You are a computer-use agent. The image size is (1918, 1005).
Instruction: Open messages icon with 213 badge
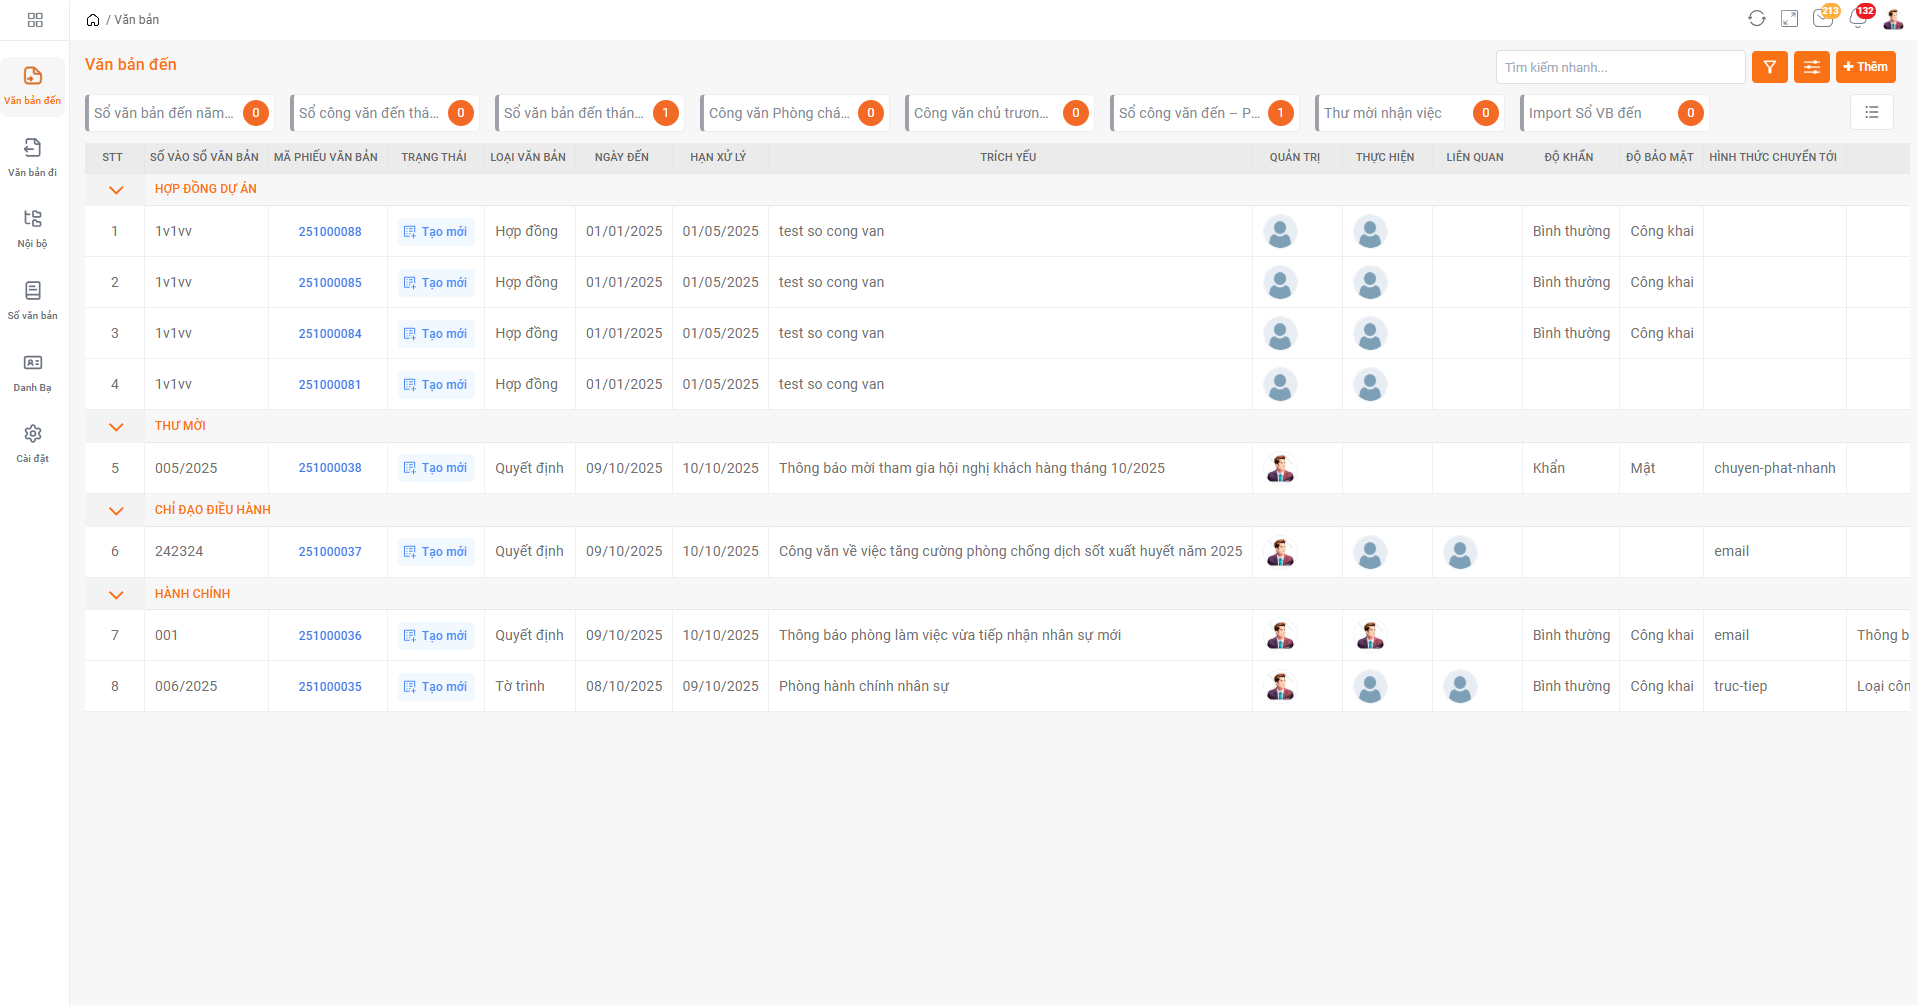click(1822, 19)
